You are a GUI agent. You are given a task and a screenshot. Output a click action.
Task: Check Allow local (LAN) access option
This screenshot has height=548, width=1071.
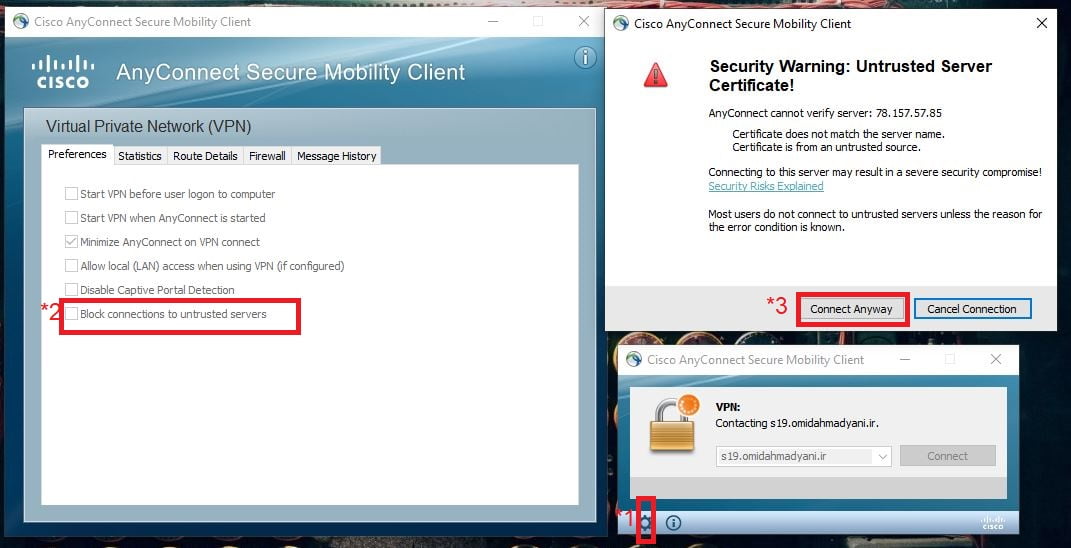pyautogui.click(x=71, y=266)
